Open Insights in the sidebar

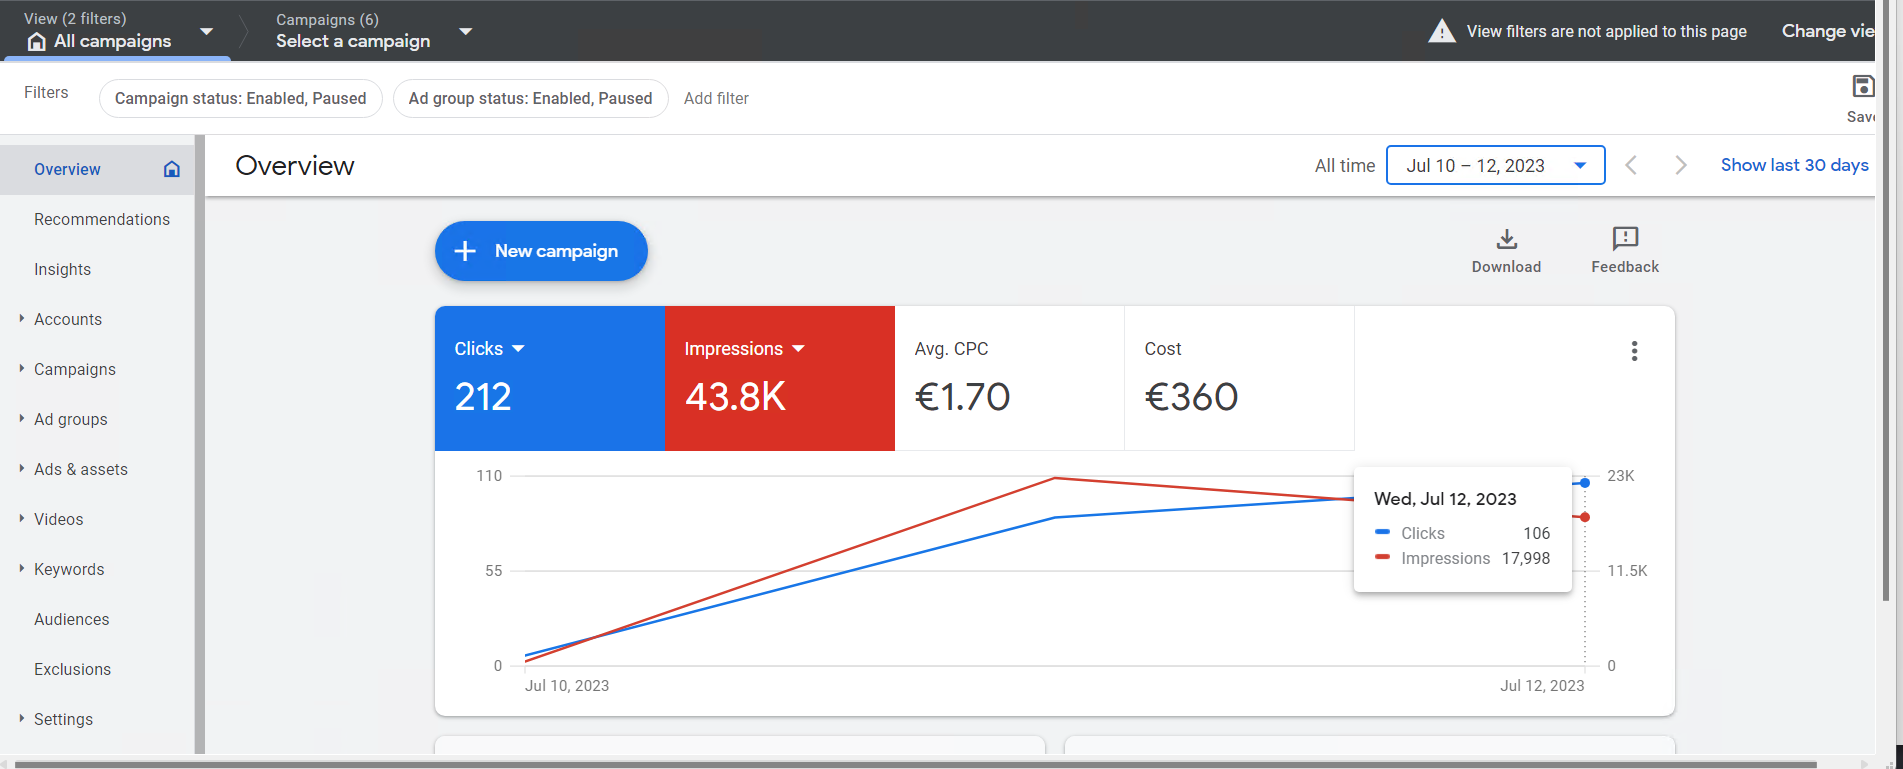tap(62, 269)
